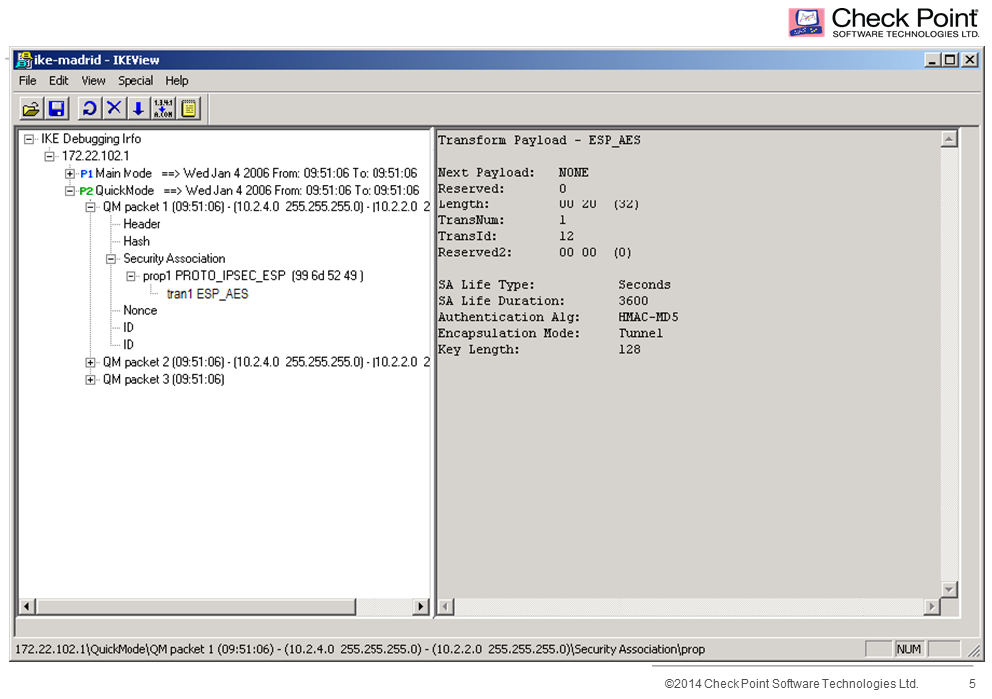This screenshot has width=992, height=699.
Task: Collapse the P2 QuickMode node
Action: [x=70, y=191]
